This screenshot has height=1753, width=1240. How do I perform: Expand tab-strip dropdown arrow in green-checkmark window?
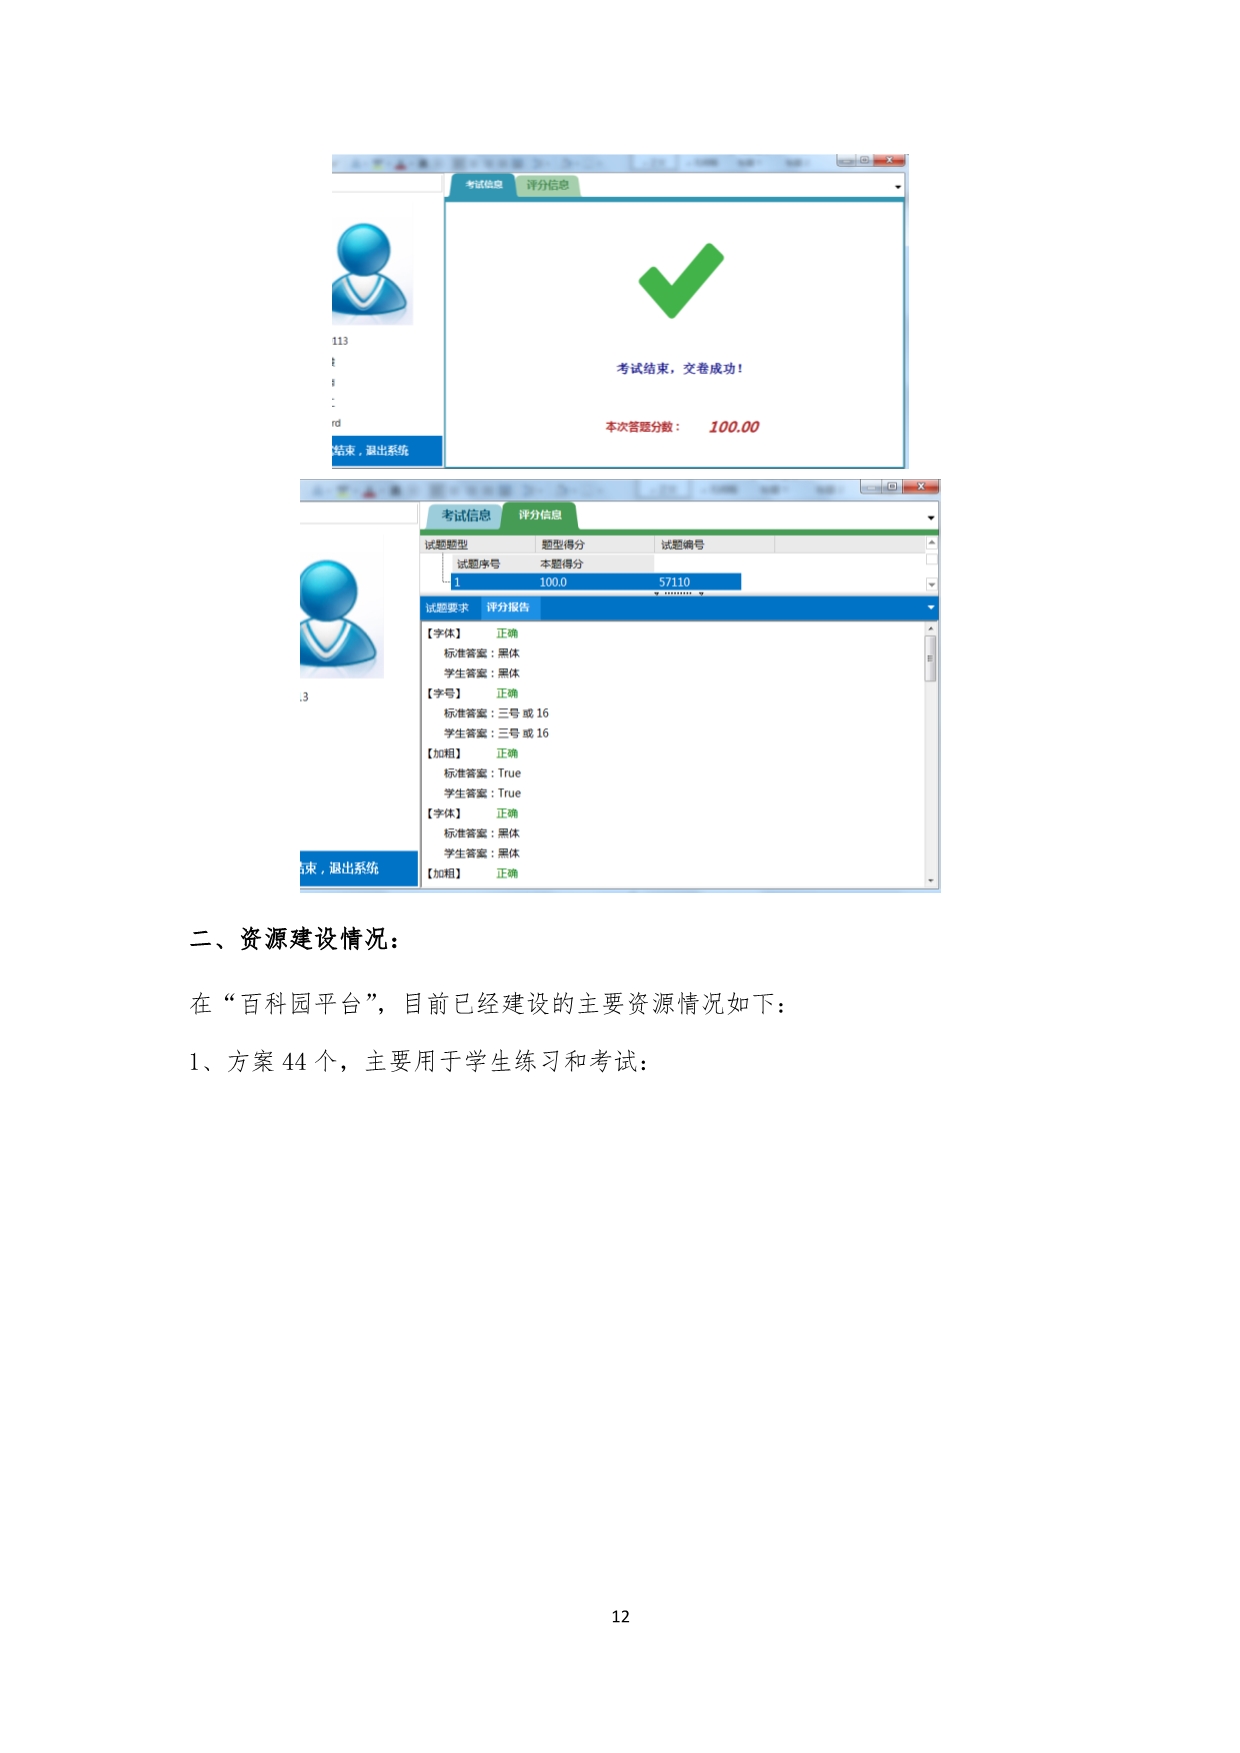(x=898, y=187)
